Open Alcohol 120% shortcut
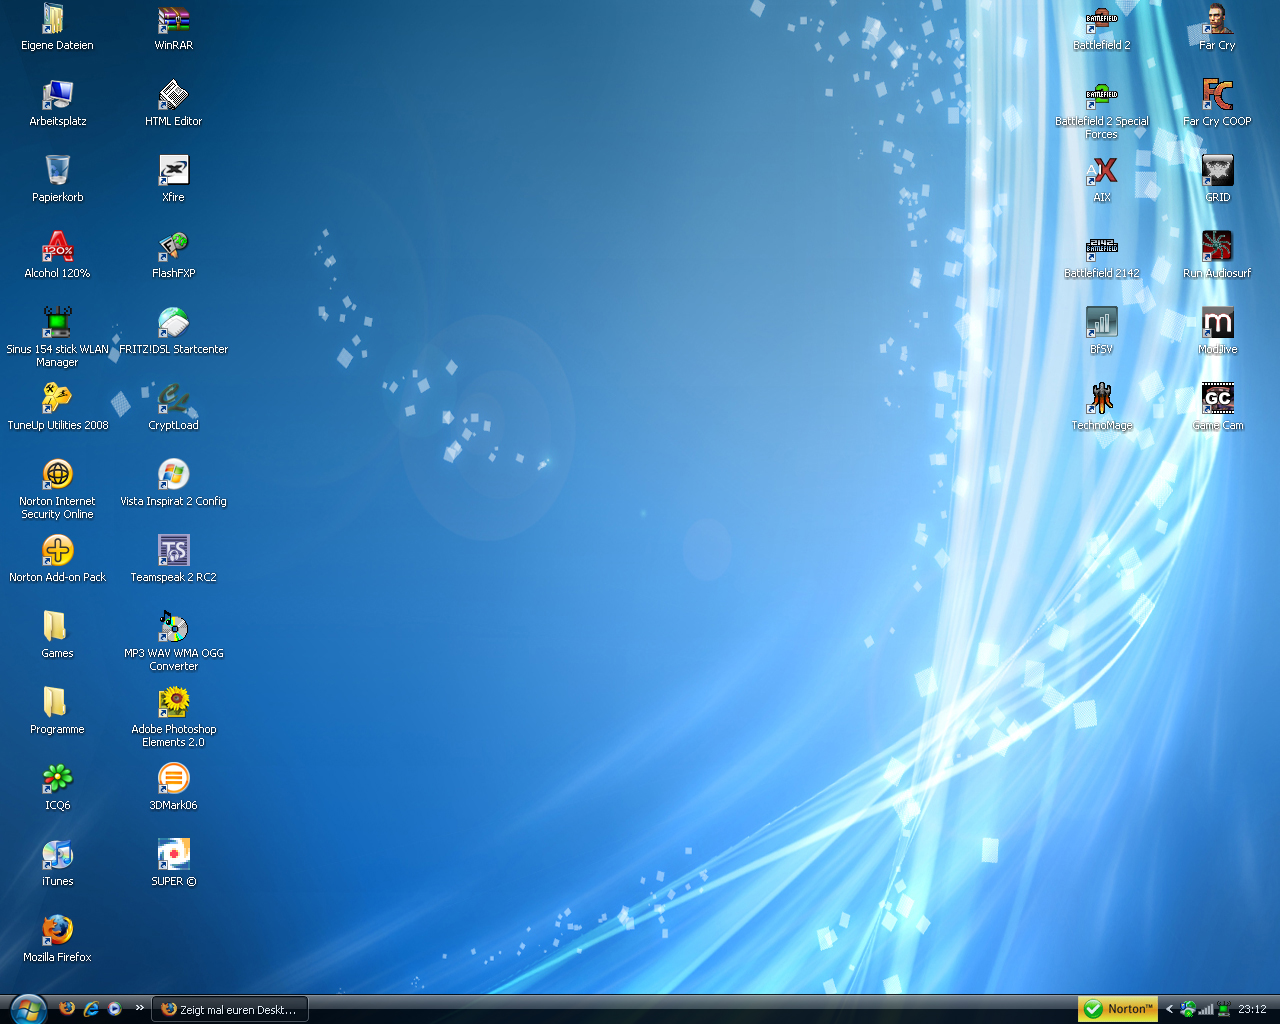The height and width of the screenshot is (1024, 1280). pos(57,248)
